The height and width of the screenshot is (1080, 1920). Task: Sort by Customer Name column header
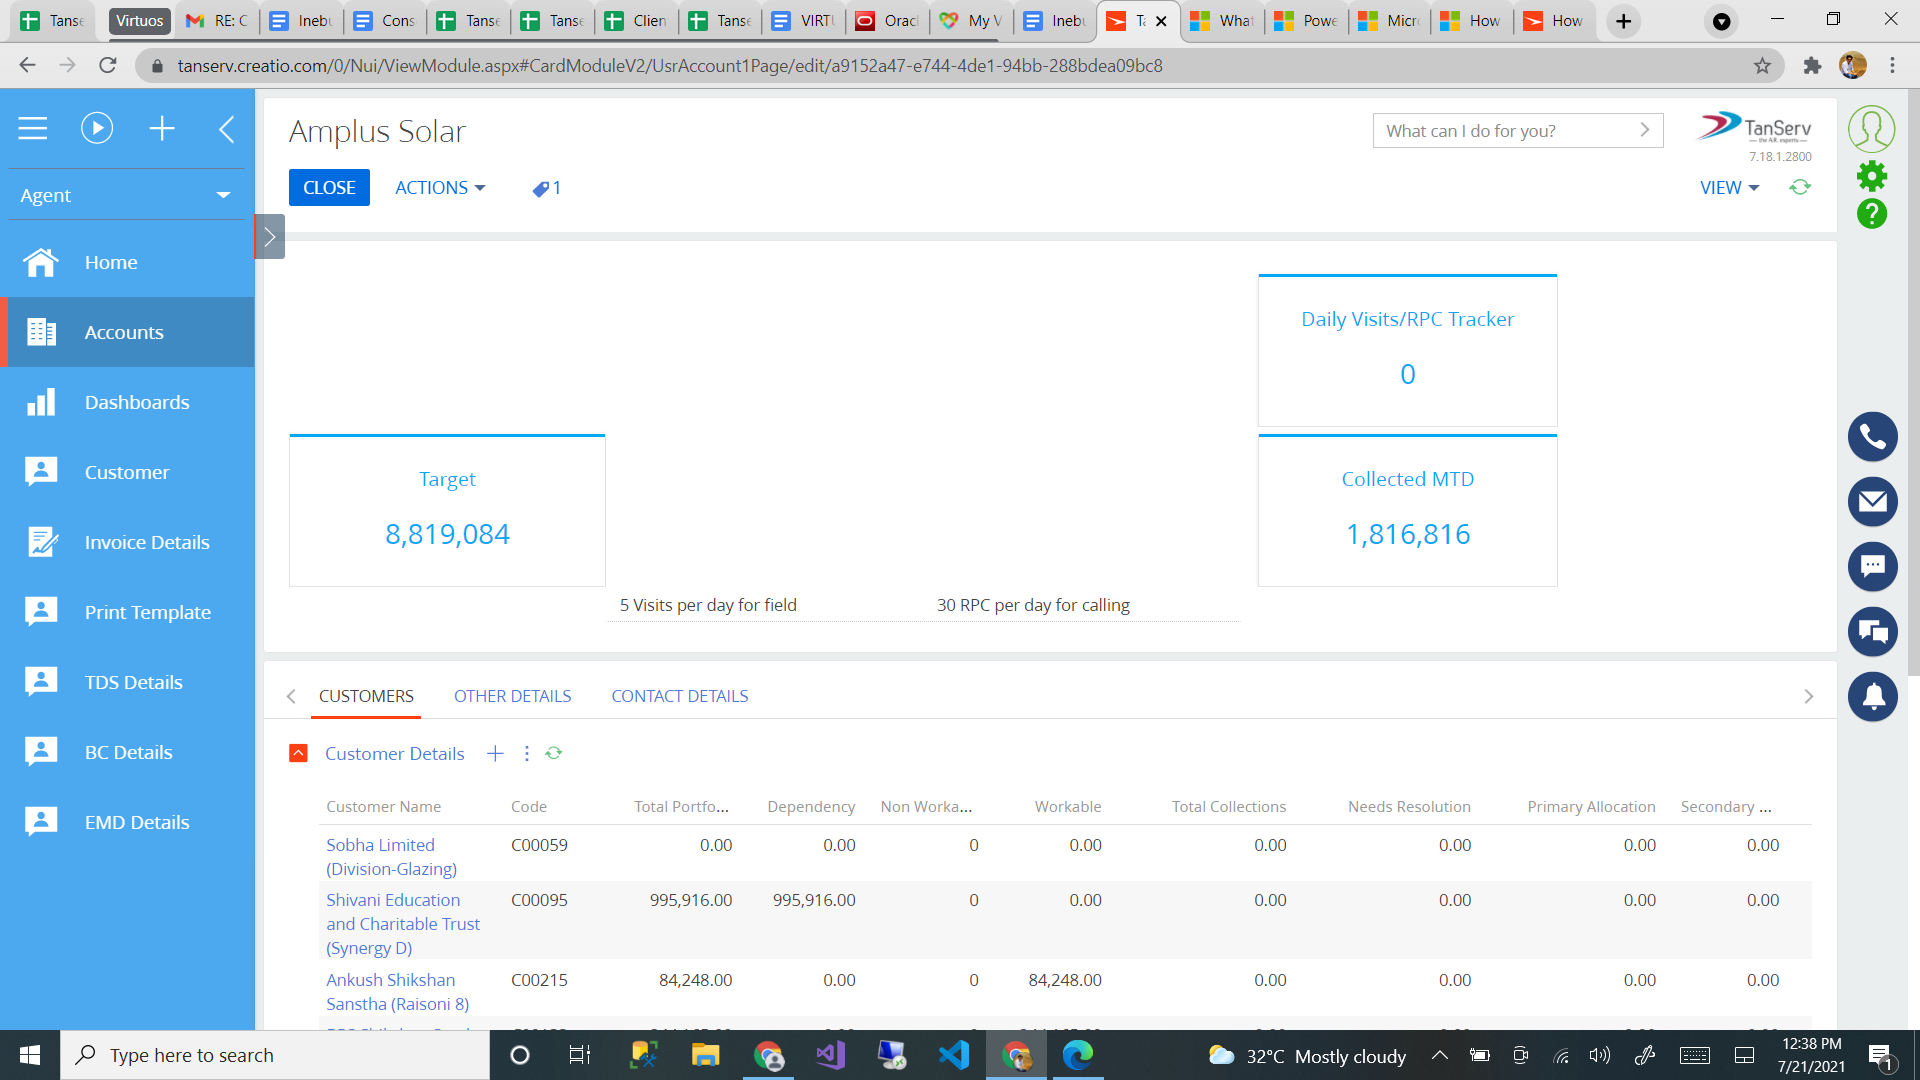pyautogui.click(x=384, y=807)
